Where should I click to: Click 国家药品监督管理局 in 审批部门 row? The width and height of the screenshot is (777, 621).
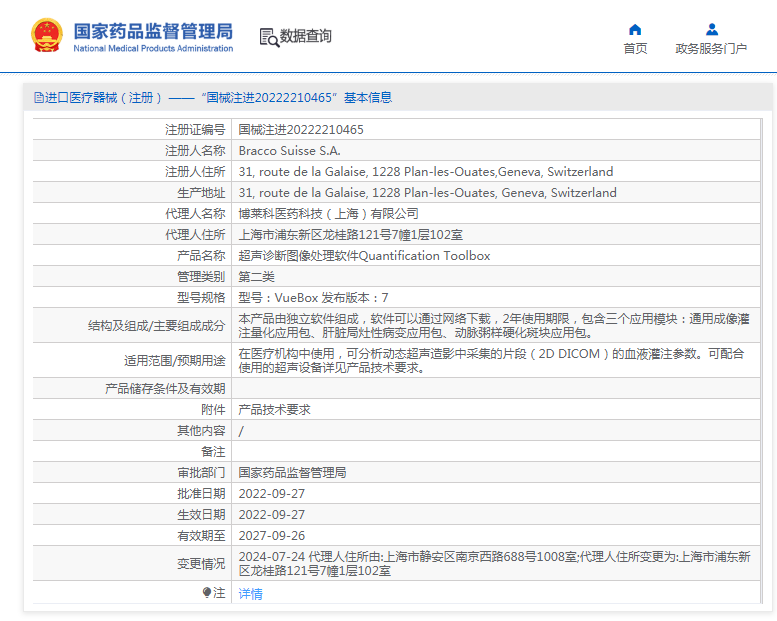292,473
